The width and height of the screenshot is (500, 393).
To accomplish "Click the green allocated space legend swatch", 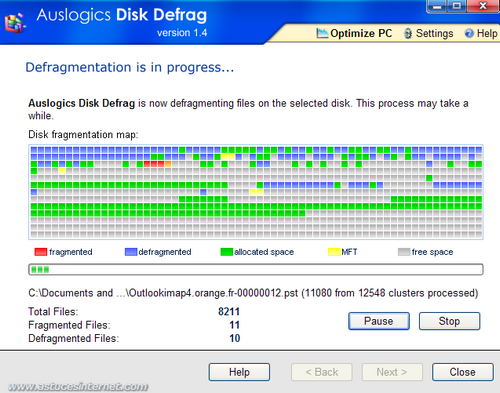I will pyautogui.click(x=227, y=252).
